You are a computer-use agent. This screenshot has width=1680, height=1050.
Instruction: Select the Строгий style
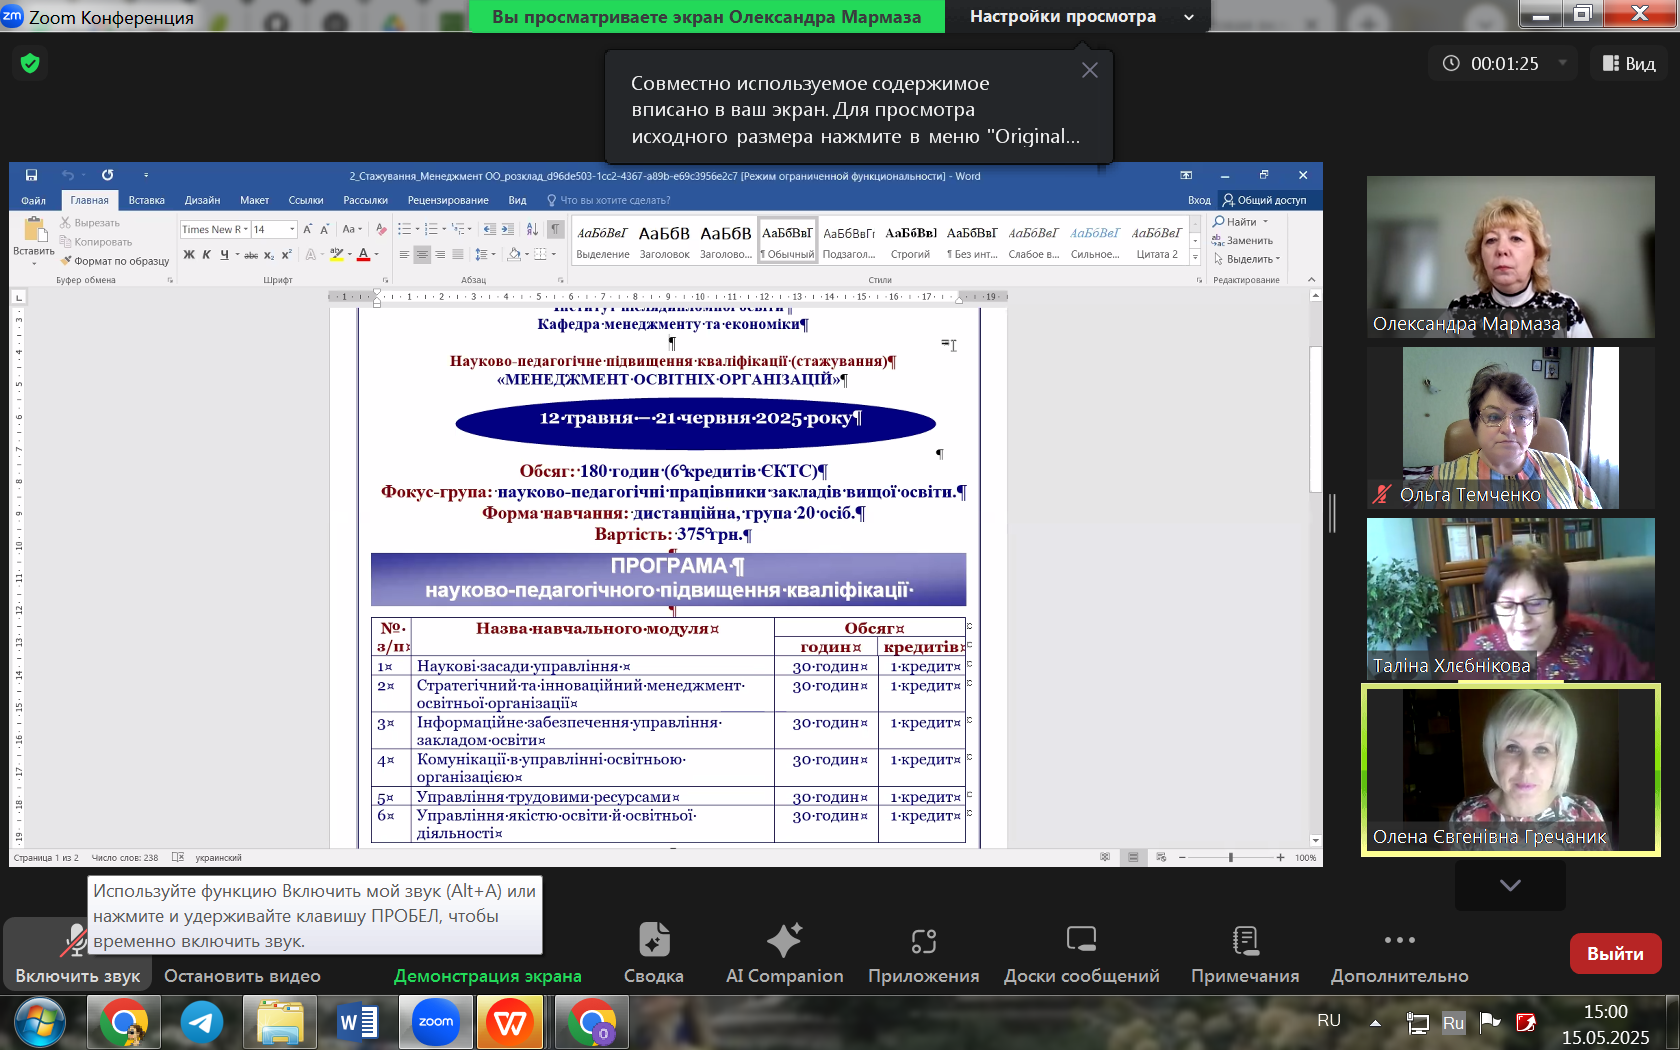[911, 241]
